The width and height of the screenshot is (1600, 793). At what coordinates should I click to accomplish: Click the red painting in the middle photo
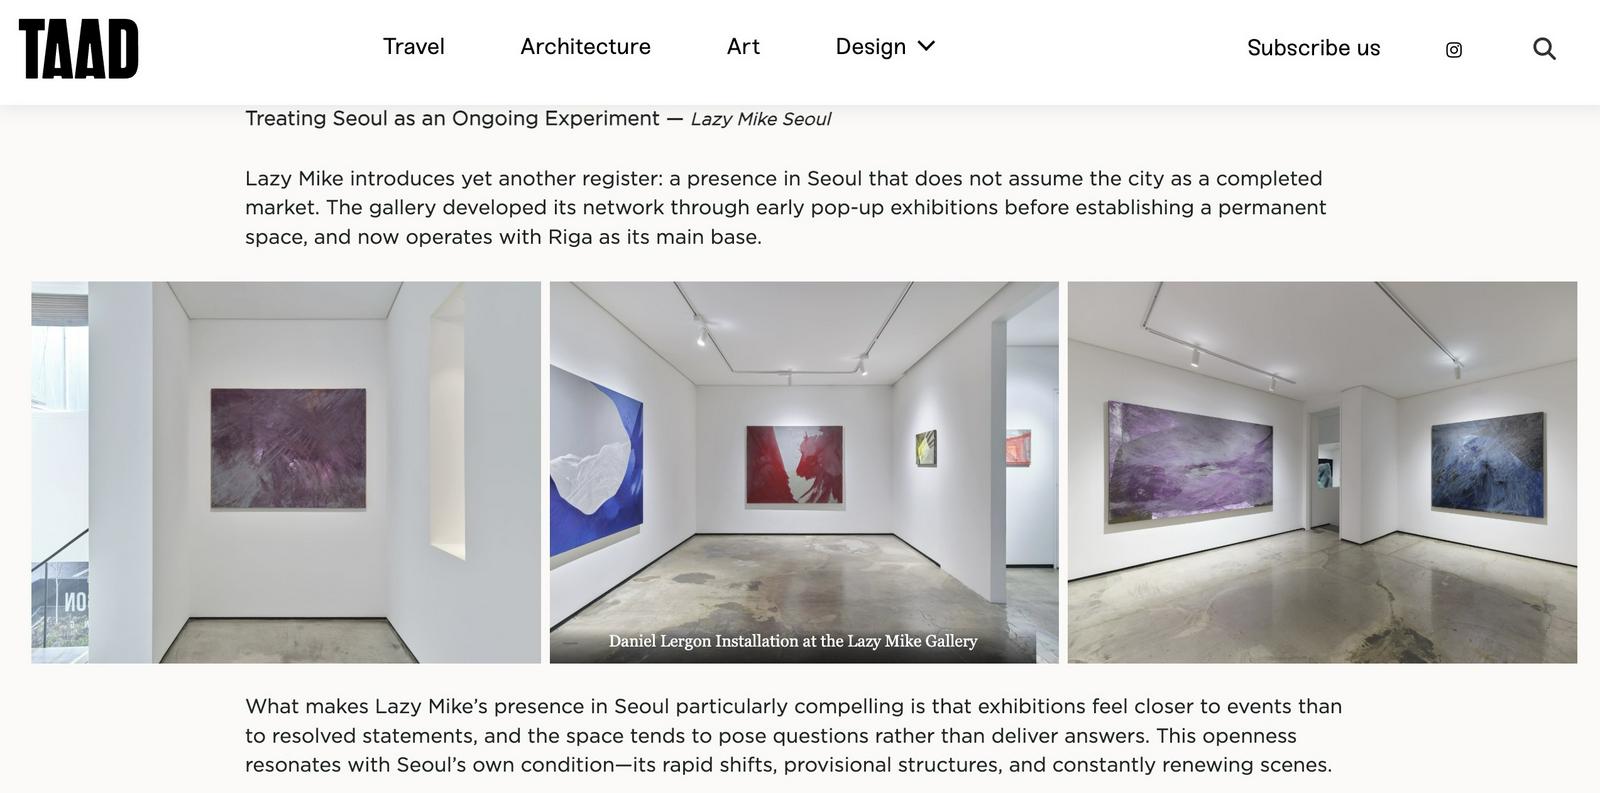coord(794,464)
